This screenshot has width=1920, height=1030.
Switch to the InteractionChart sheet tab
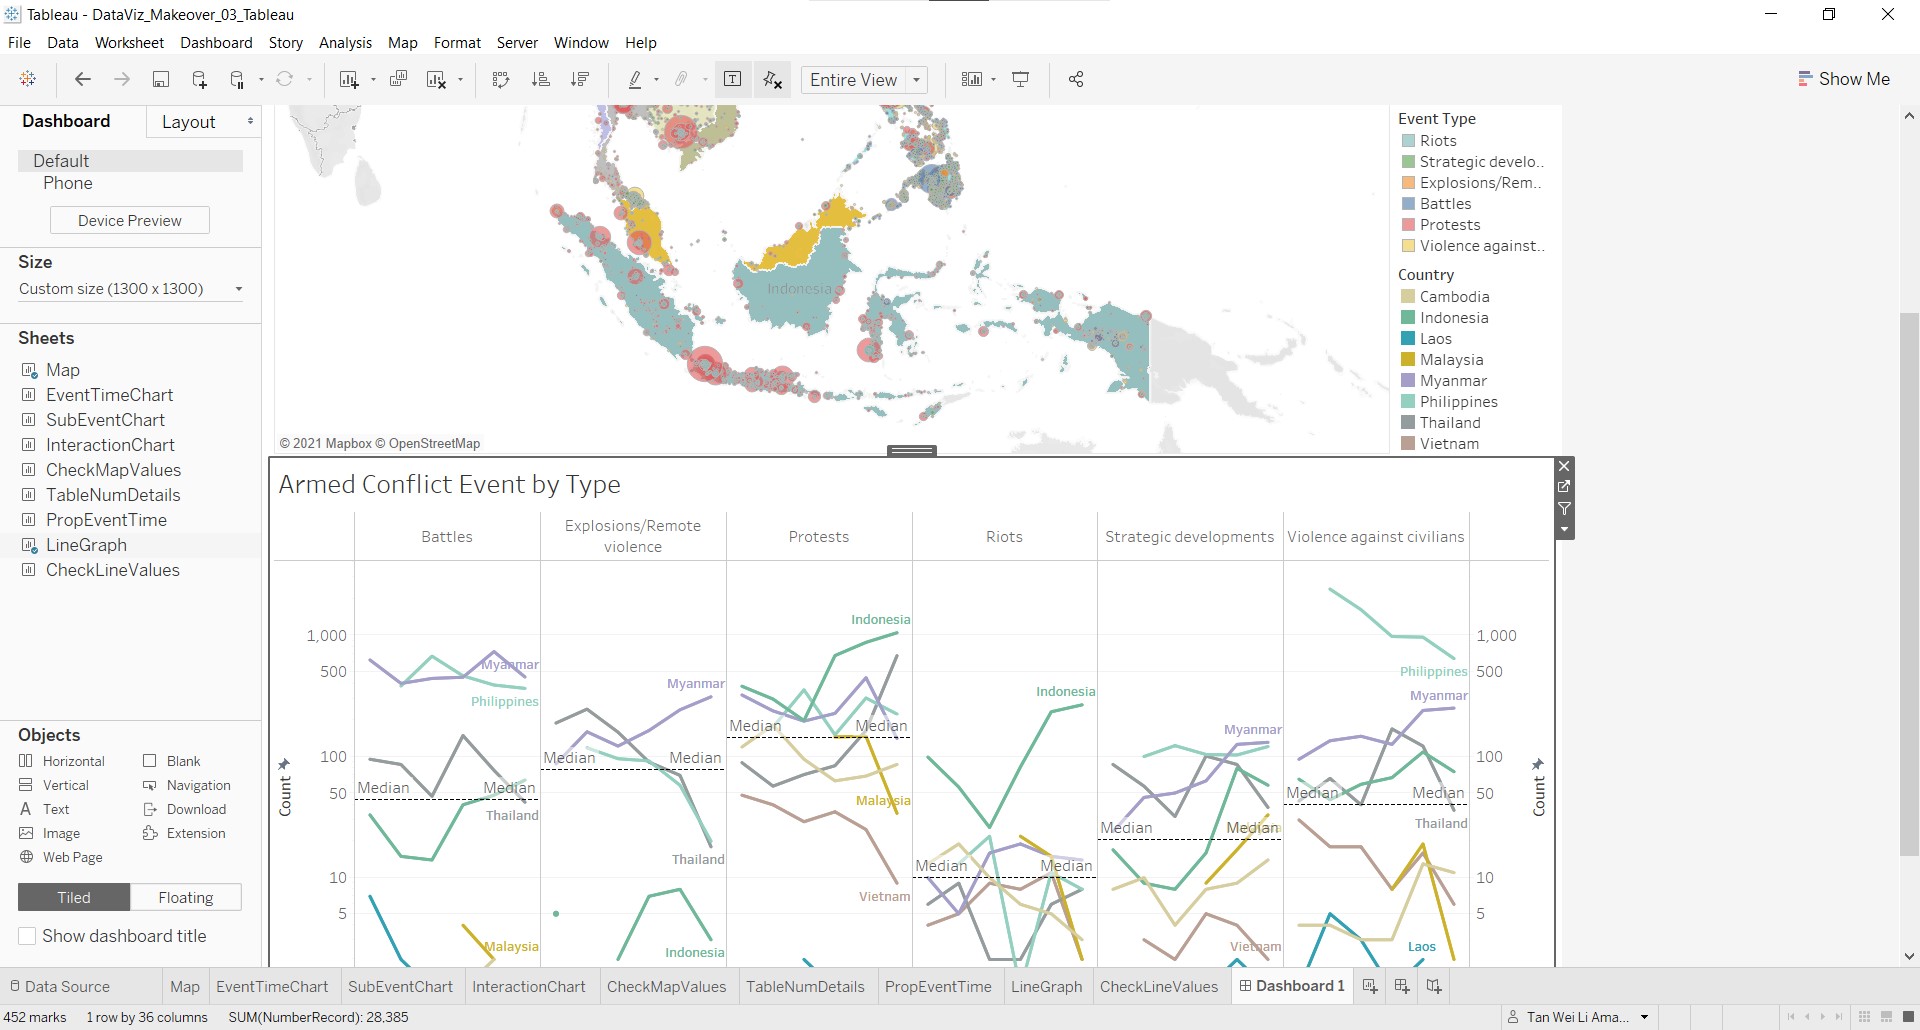(x=528, y=987)
